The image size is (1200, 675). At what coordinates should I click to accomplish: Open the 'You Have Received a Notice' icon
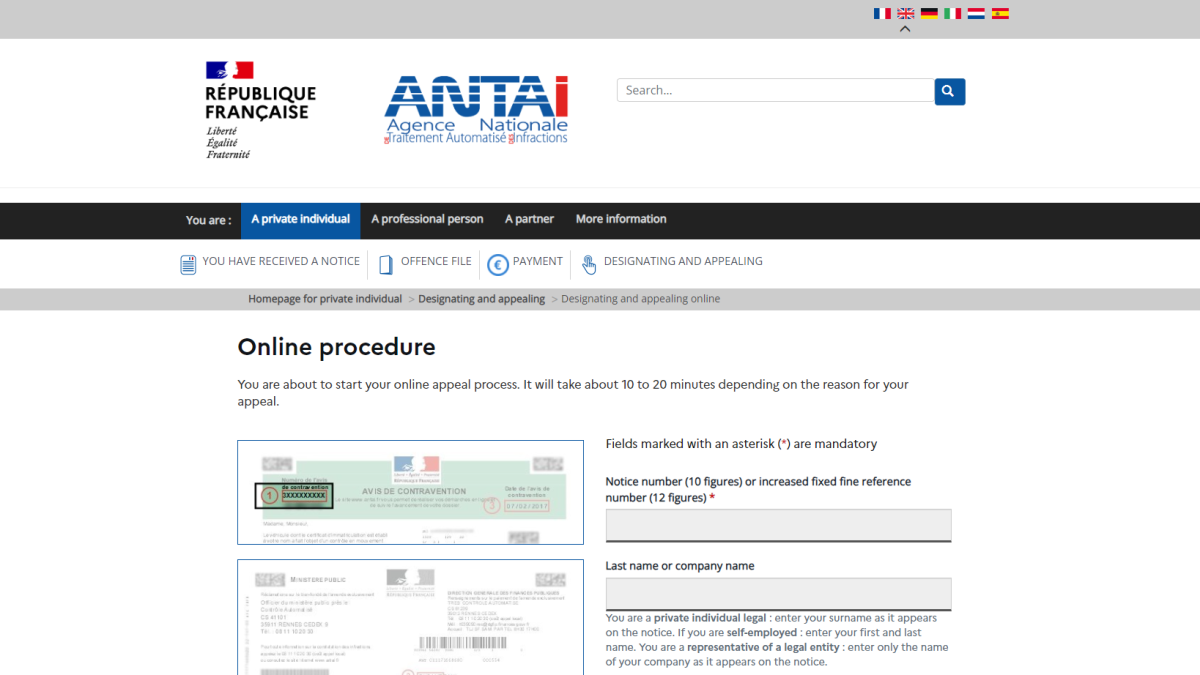coord(188,262)
